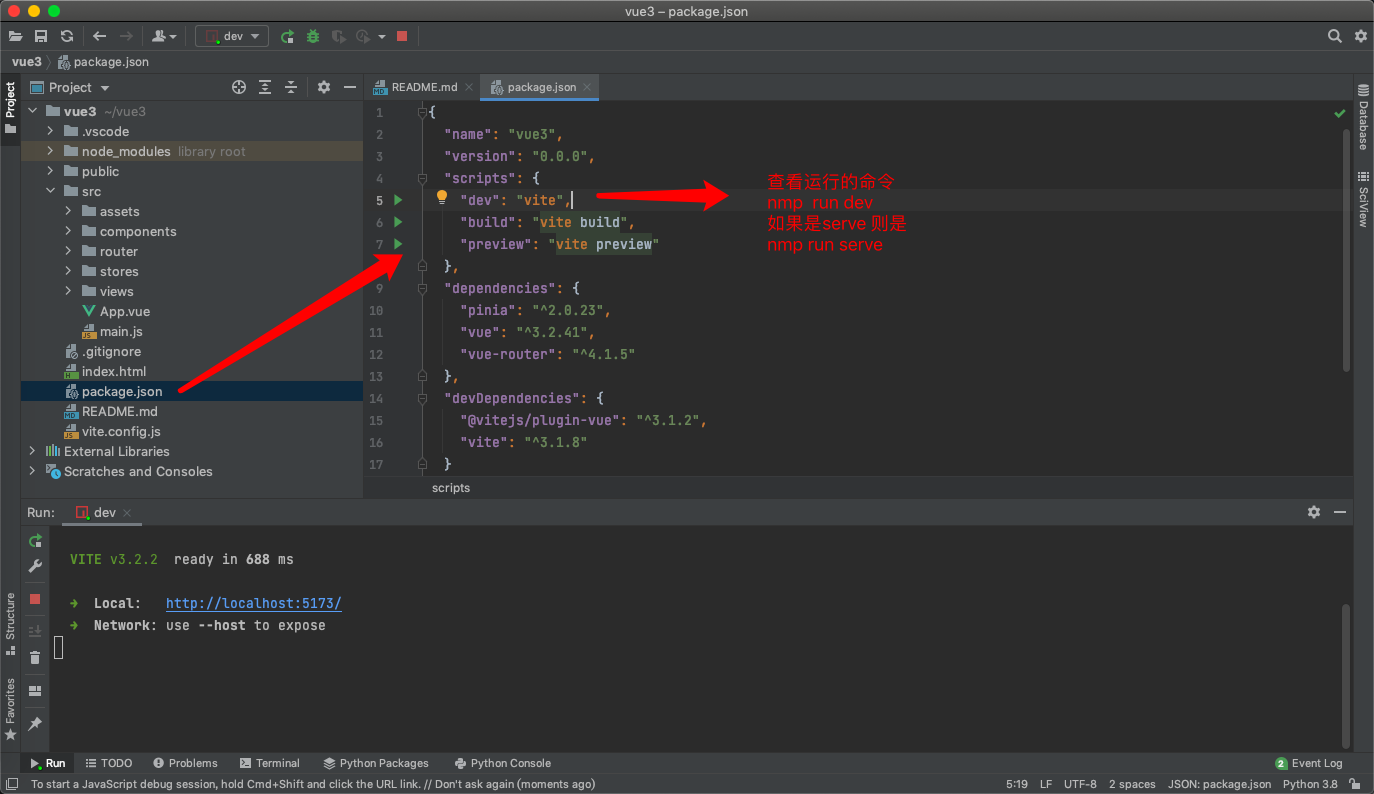The width and height of the screenshot is (1374, 794).
Task: Collapse the vue3 root folder
Action: pos(33,112)
